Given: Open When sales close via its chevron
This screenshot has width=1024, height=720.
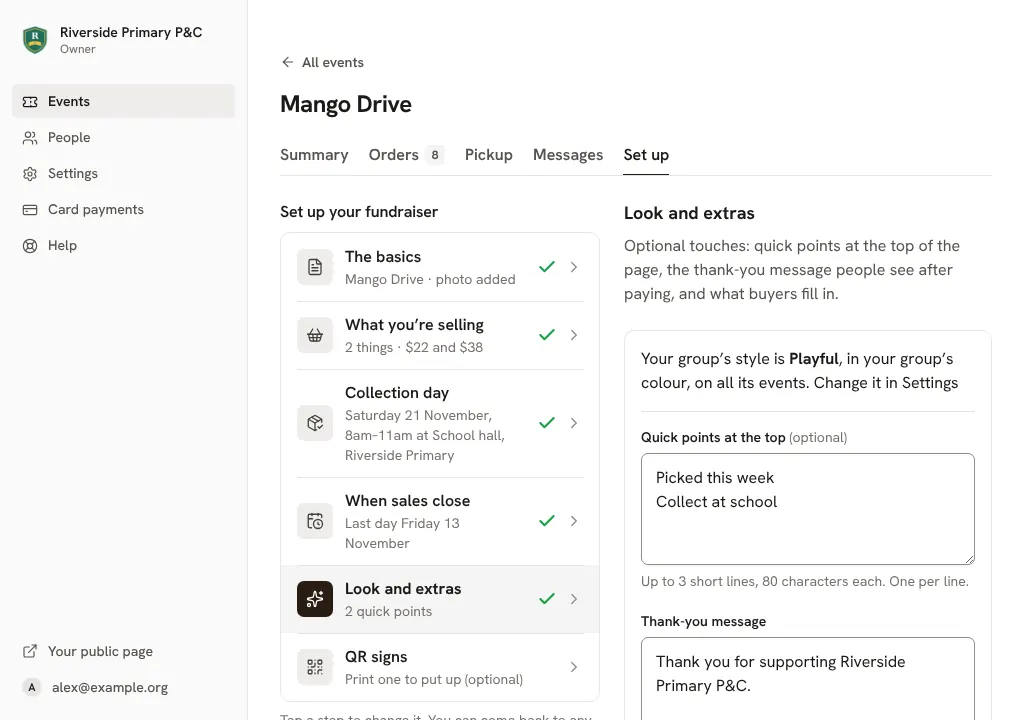Looking at the screenshot, I should pyautogui.click(x=573, y=521).
